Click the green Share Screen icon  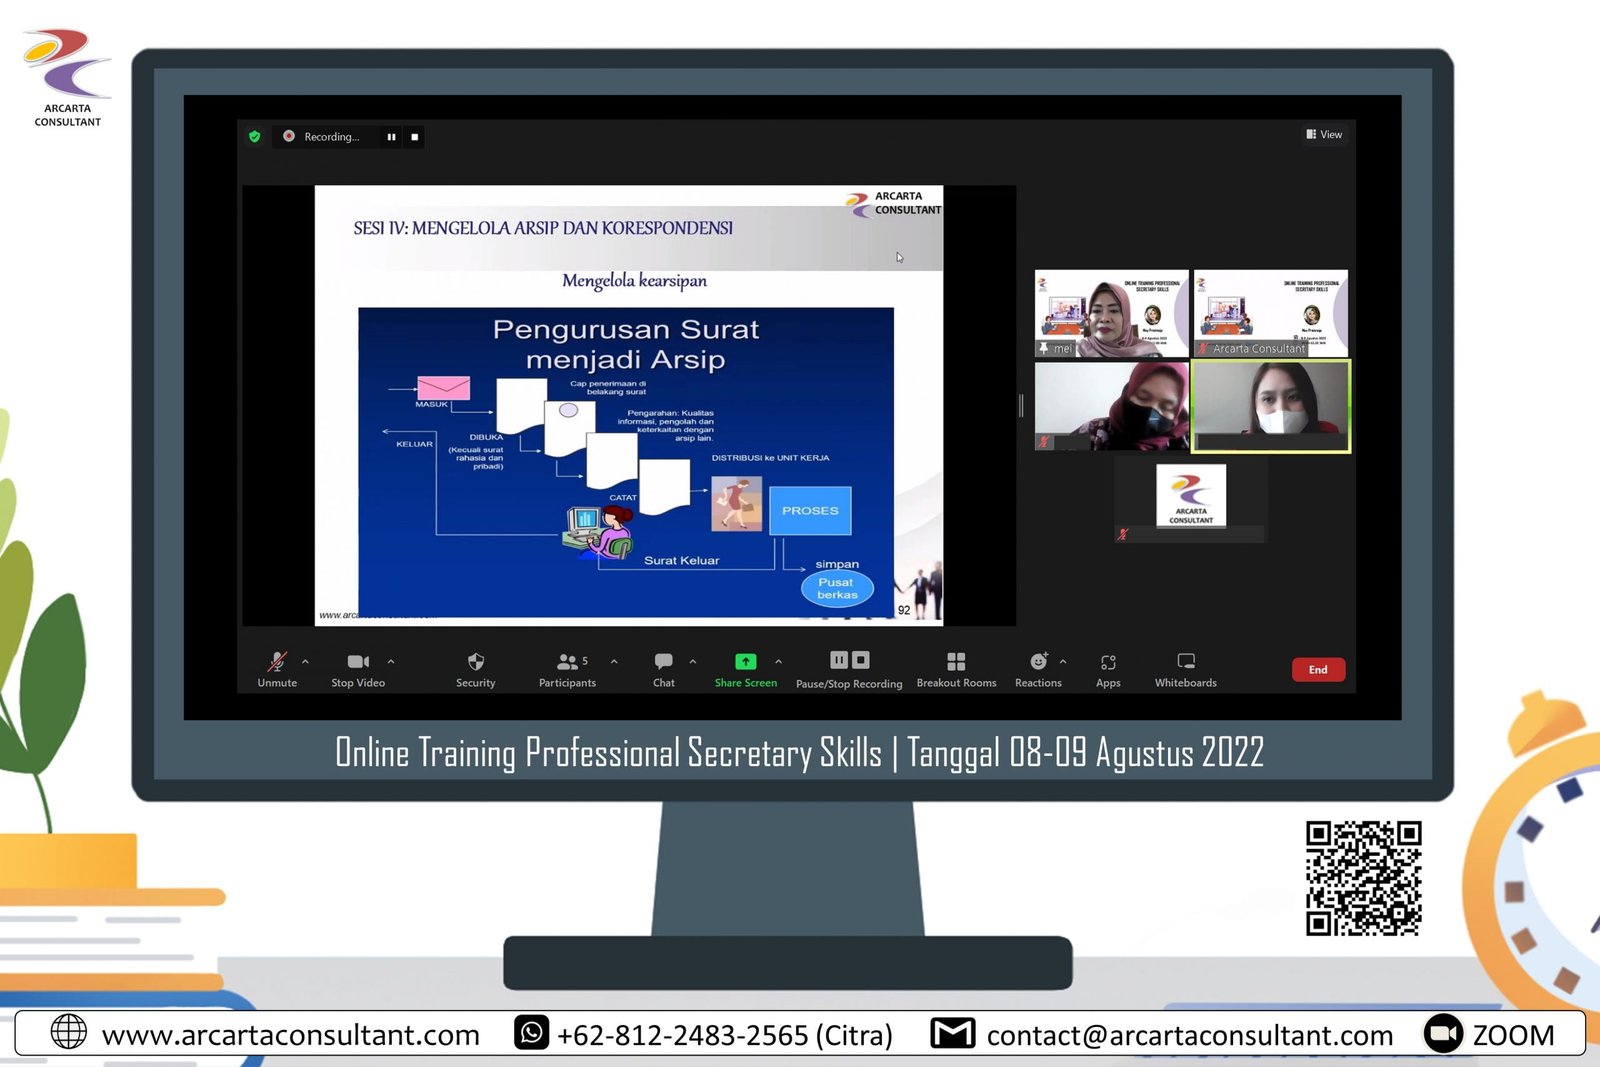click(745, 662)
